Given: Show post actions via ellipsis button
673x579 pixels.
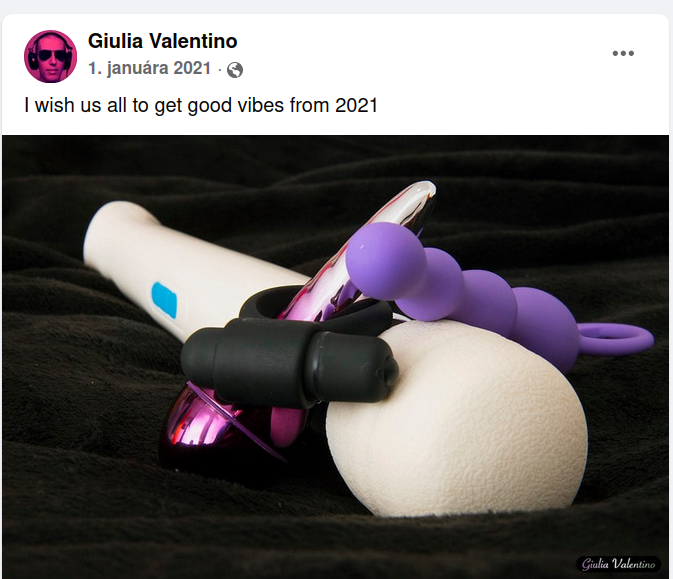Looking at the screenshot, I should click(623, 53).
